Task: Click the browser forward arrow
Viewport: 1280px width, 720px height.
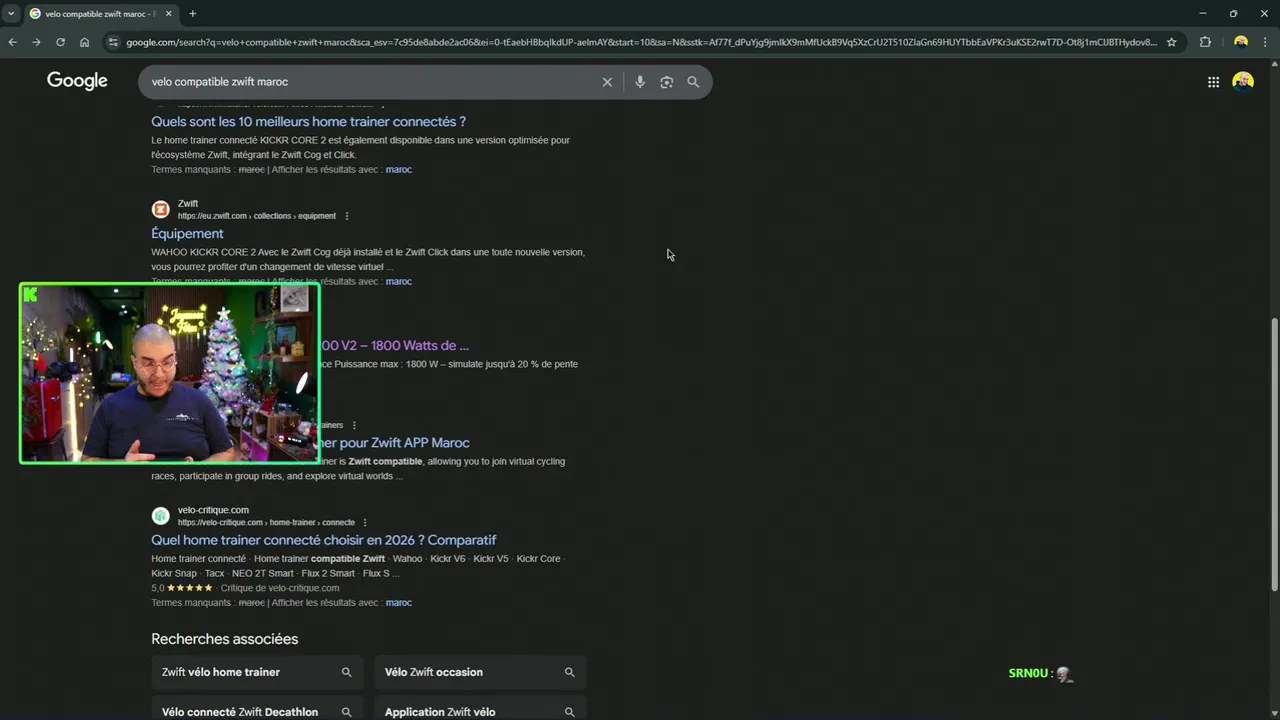Action: coord(36,42)
